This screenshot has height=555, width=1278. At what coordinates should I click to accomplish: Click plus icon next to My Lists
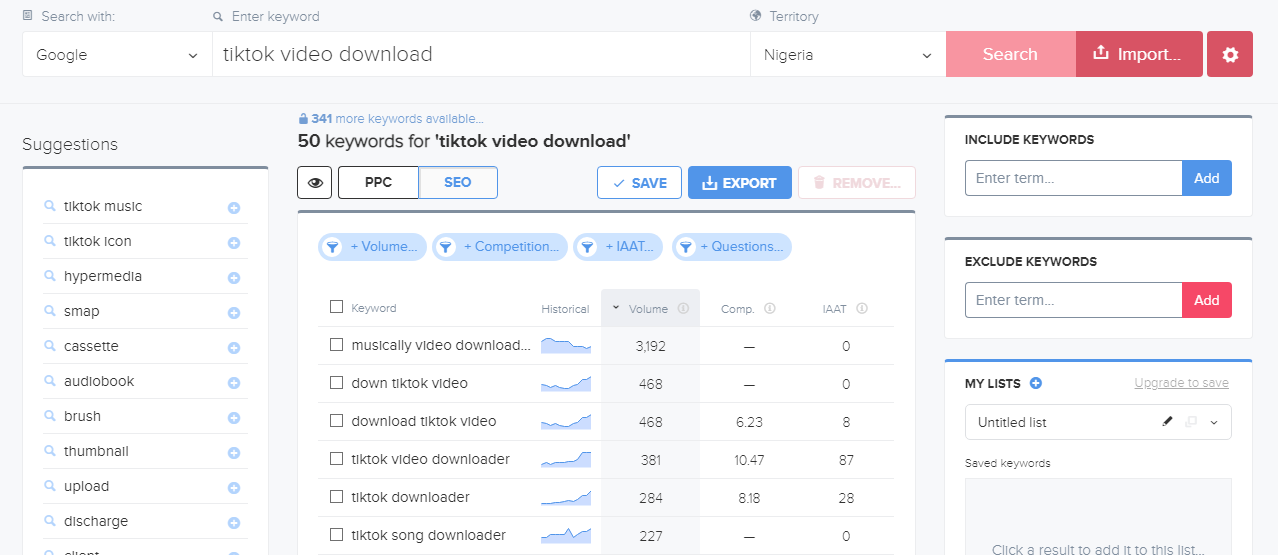(1036, 383)
